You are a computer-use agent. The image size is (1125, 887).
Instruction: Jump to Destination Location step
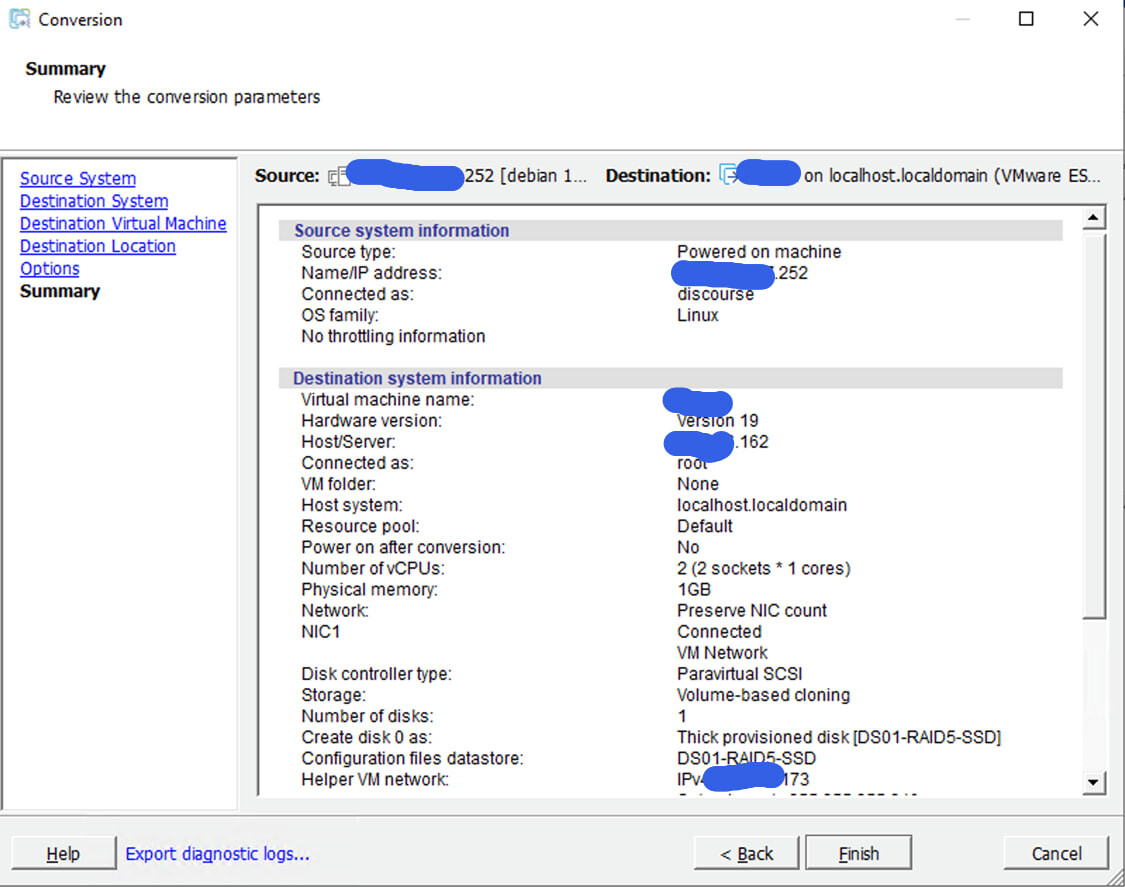[98, 246]
